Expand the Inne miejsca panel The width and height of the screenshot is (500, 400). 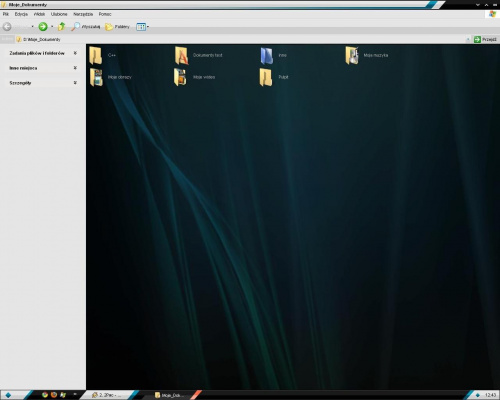coord(75,68)
